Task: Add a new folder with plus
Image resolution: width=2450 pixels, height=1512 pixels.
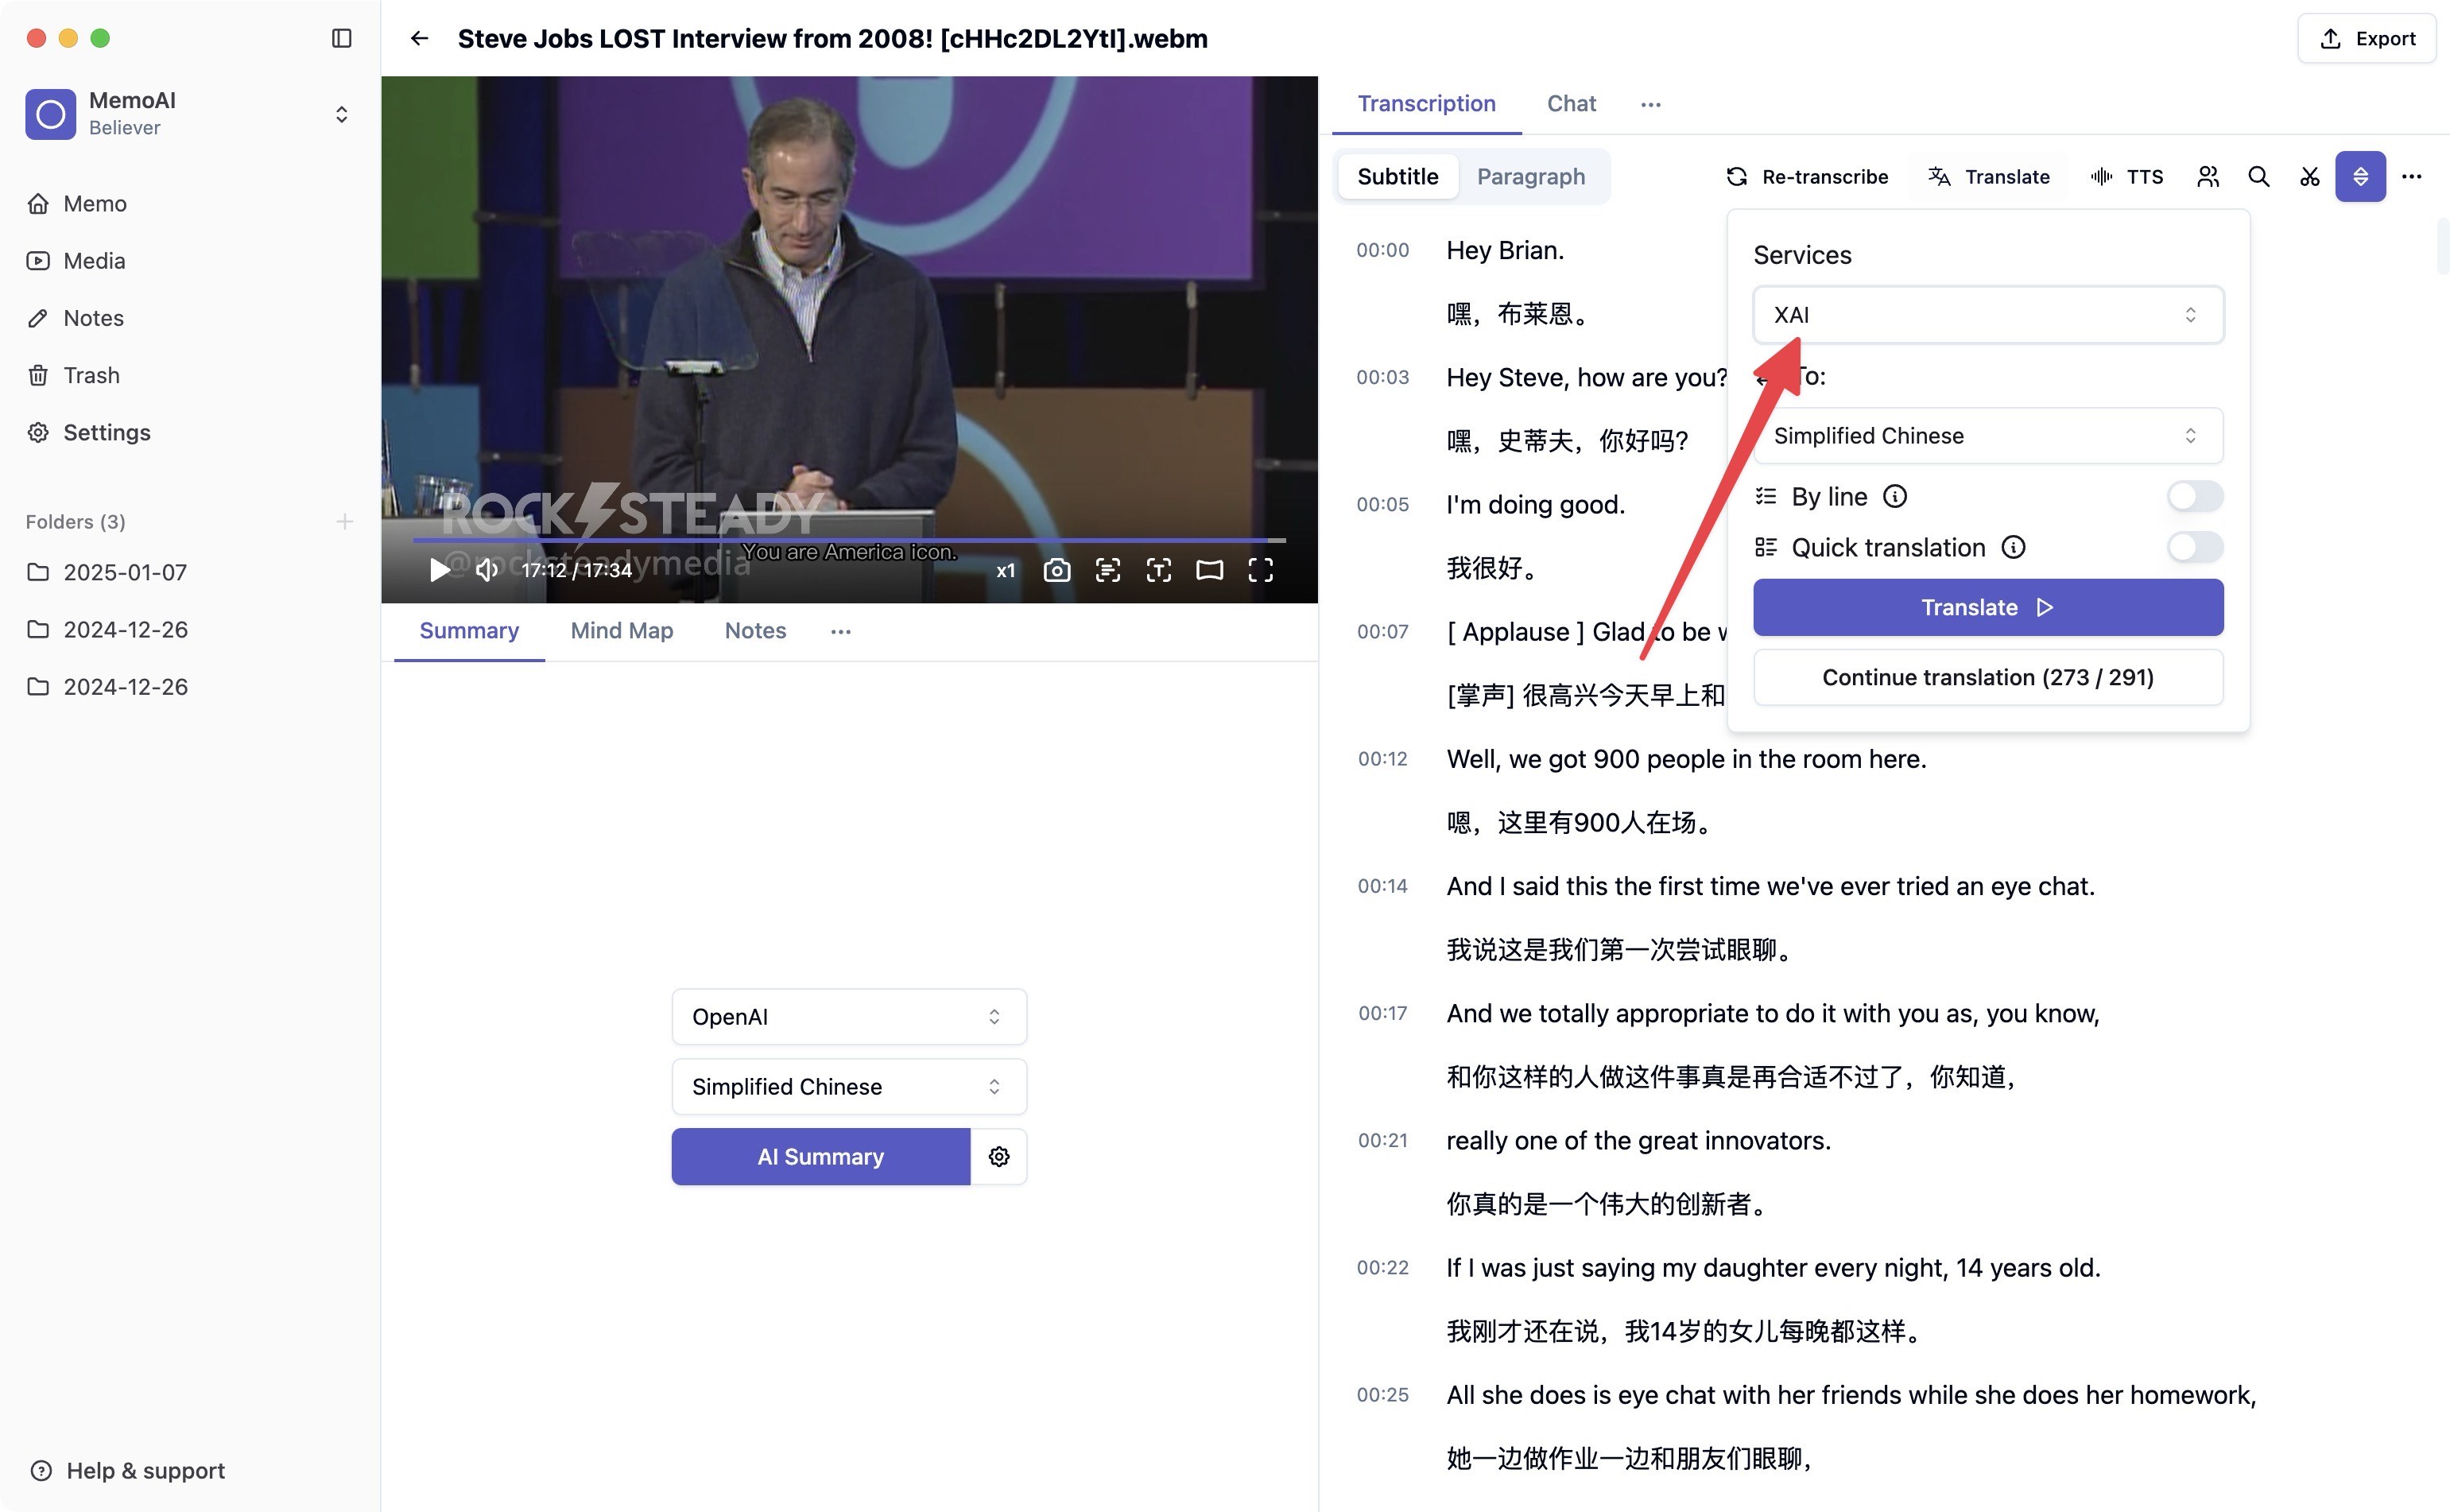Action: coord(344,521)
